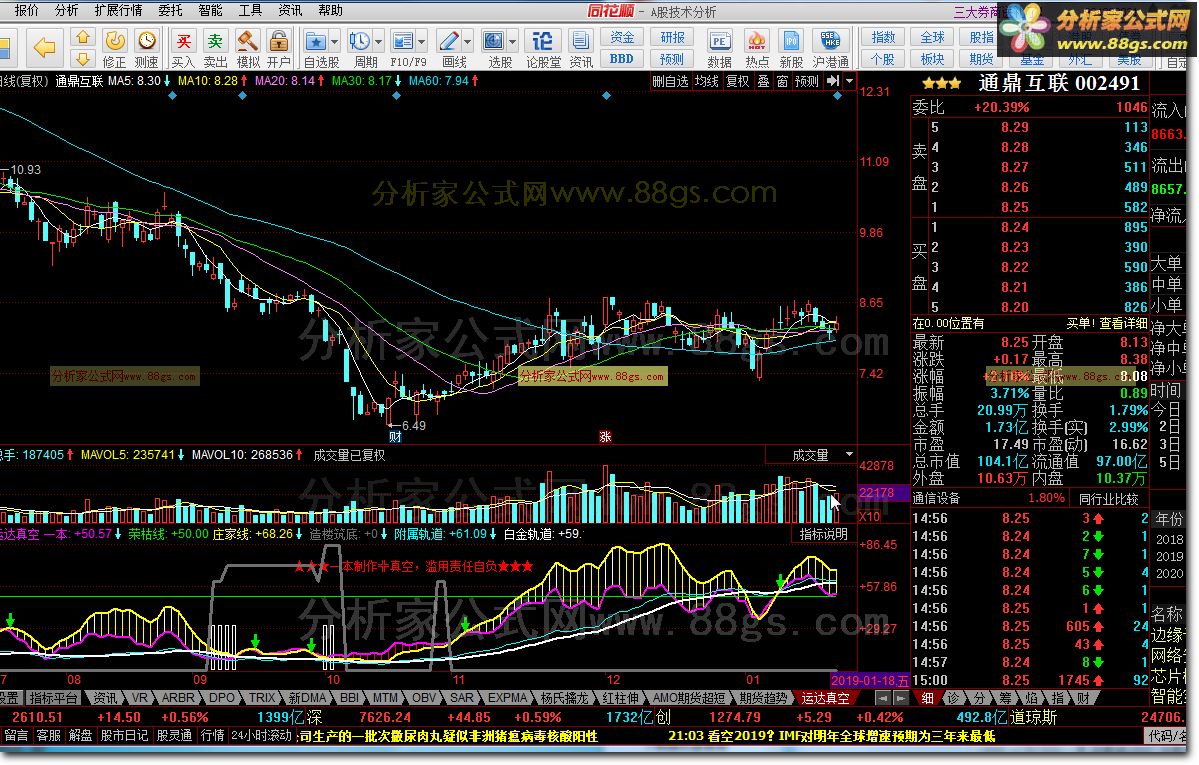Click the 指数 market button
The height and width of the screenshot is (765, 1199).
pyautogui.click(x=882, y=37)
